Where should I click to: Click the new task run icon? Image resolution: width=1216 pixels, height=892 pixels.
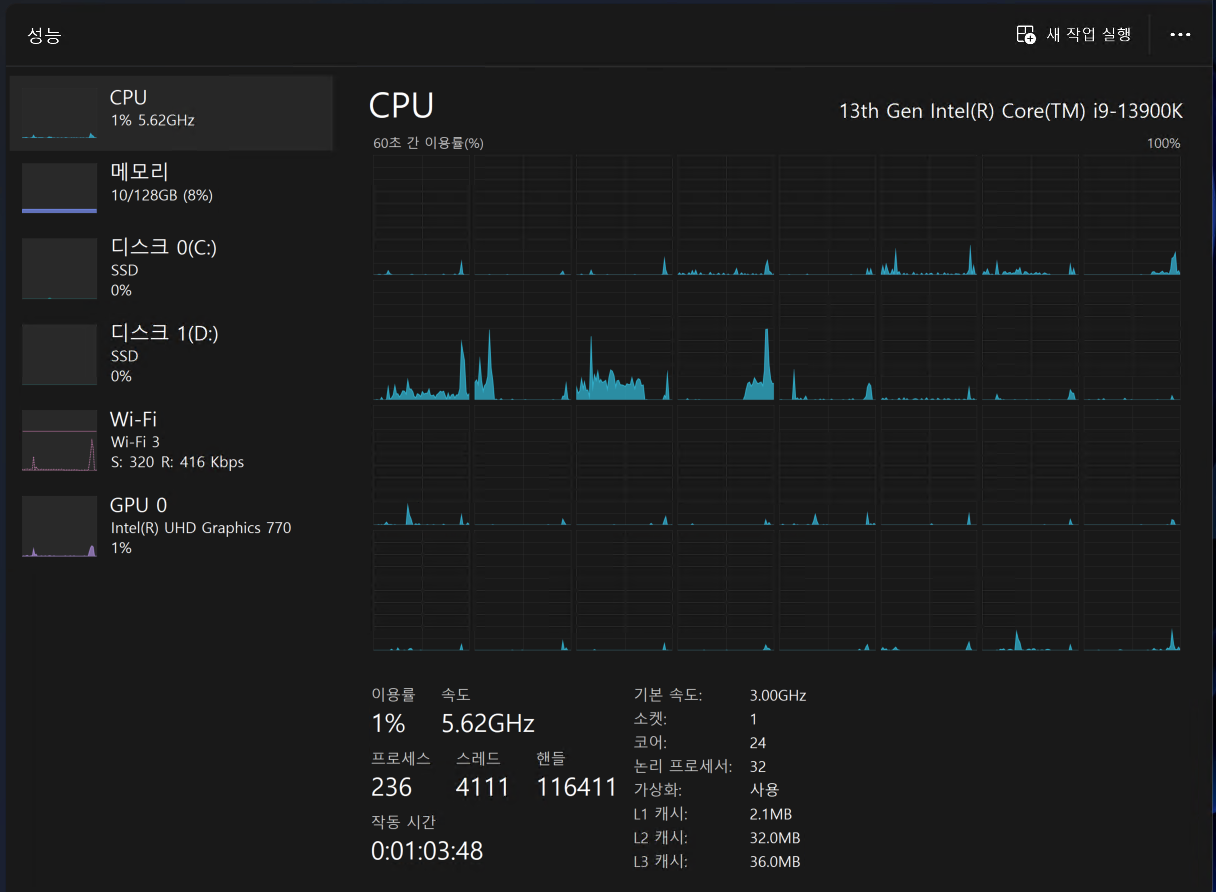pos(1026,35)
